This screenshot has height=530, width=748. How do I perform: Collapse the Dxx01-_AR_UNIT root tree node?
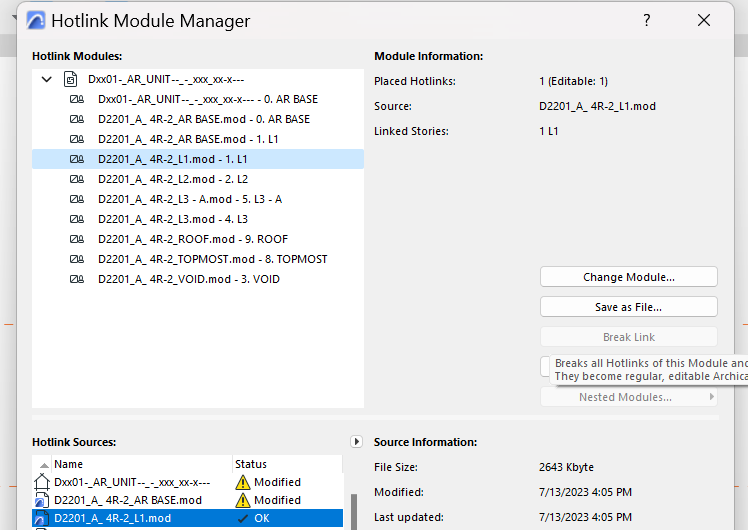46,79
